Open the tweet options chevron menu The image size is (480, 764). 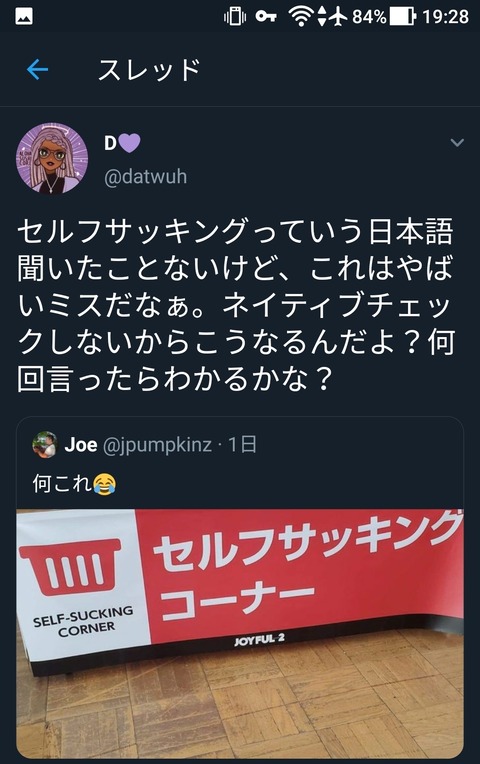click(x=457, y=143)
